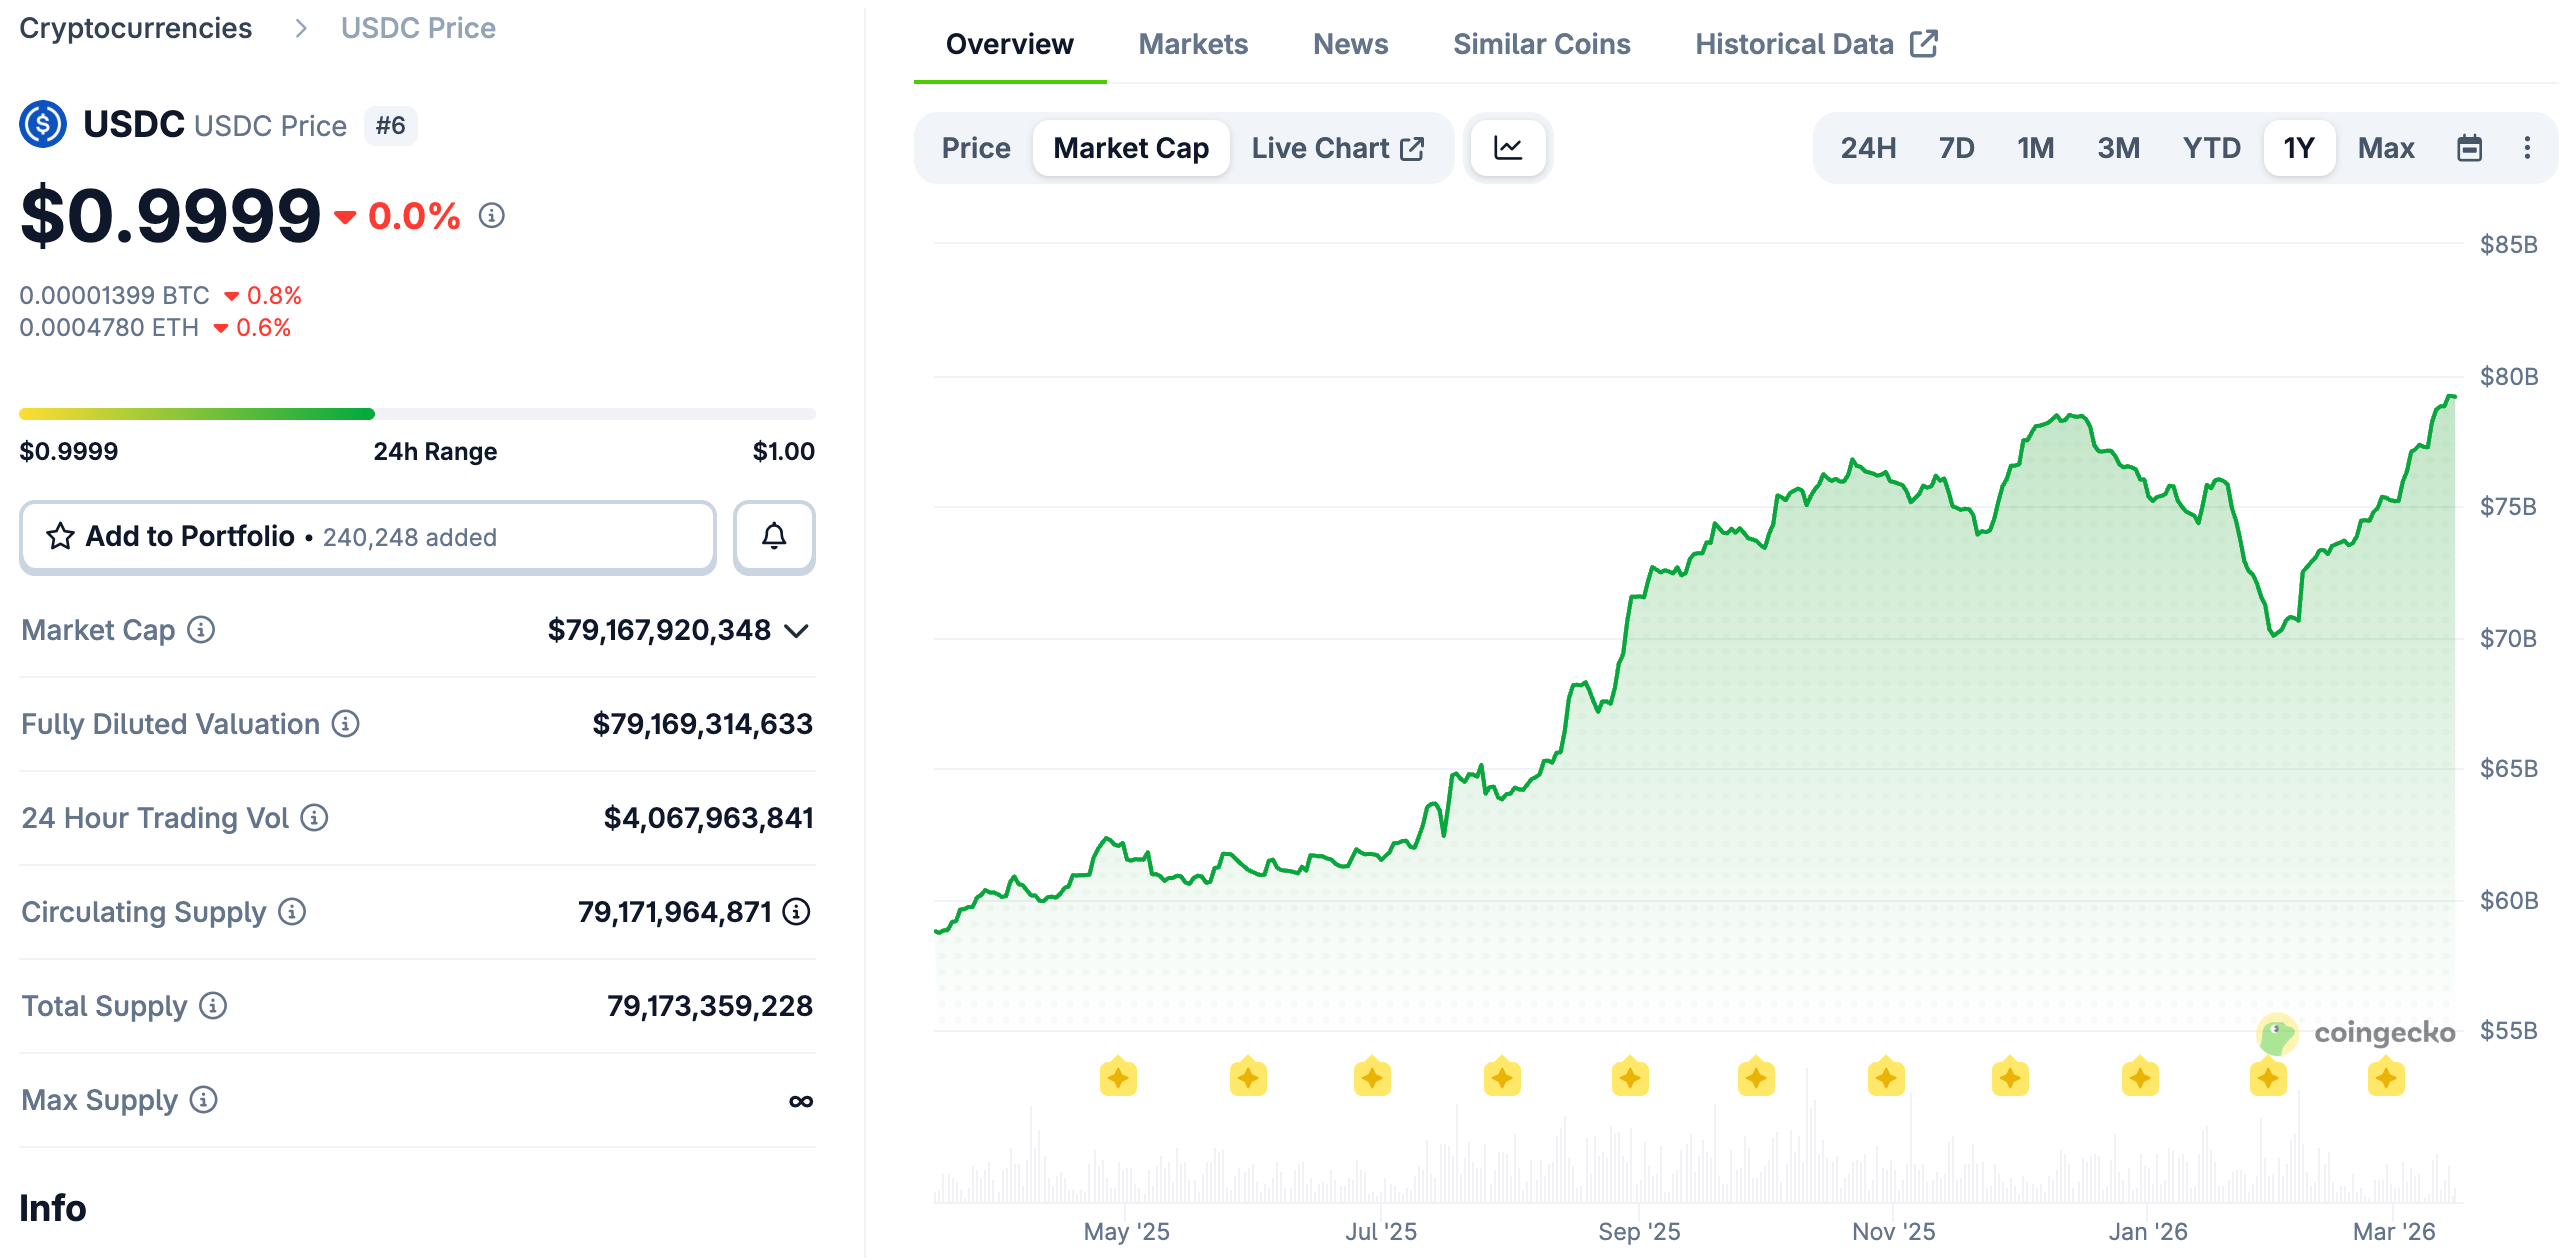Viewport: 2564px width, 1258px height.
Task: Click info icon next to price change
Action: pyautogui.click(x=491, y=215)
